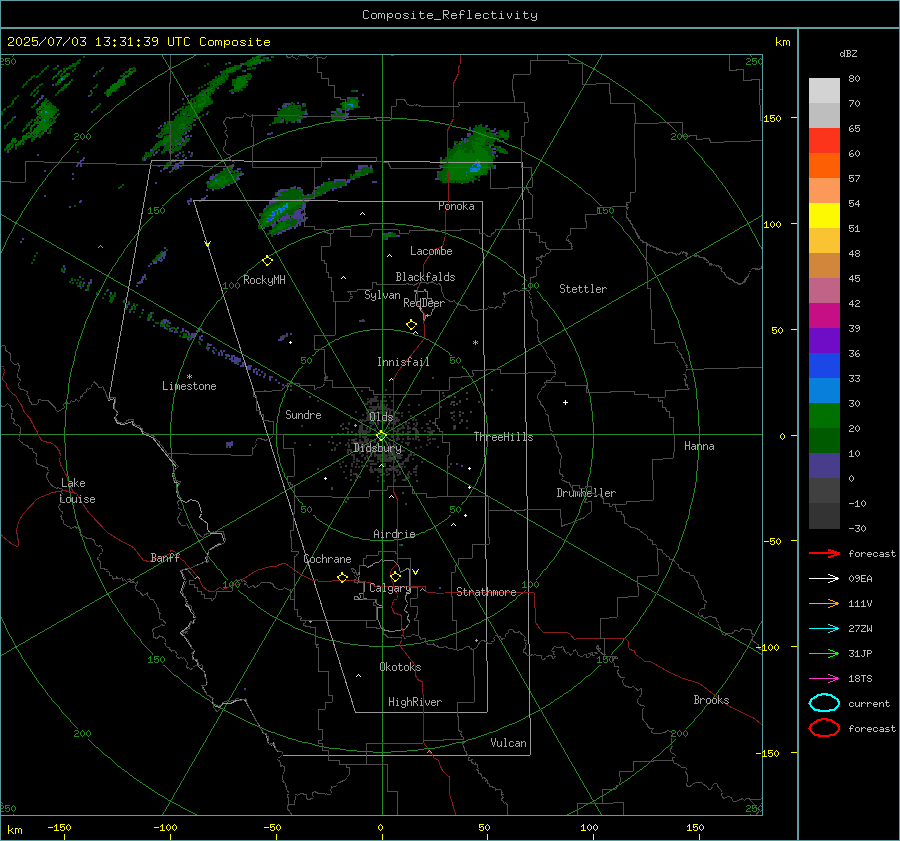The width and height of the screenshot is (900, 841).
Task: Click the Okotoks city label
Action: click(x=400, y=667)
